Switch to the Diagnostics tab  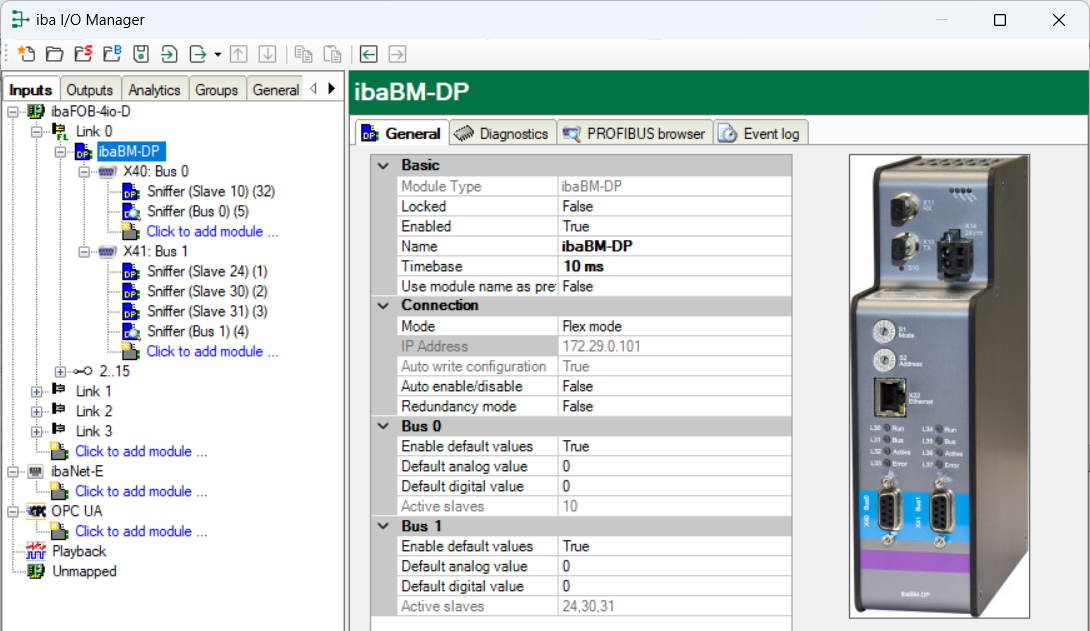click(501, 133)
